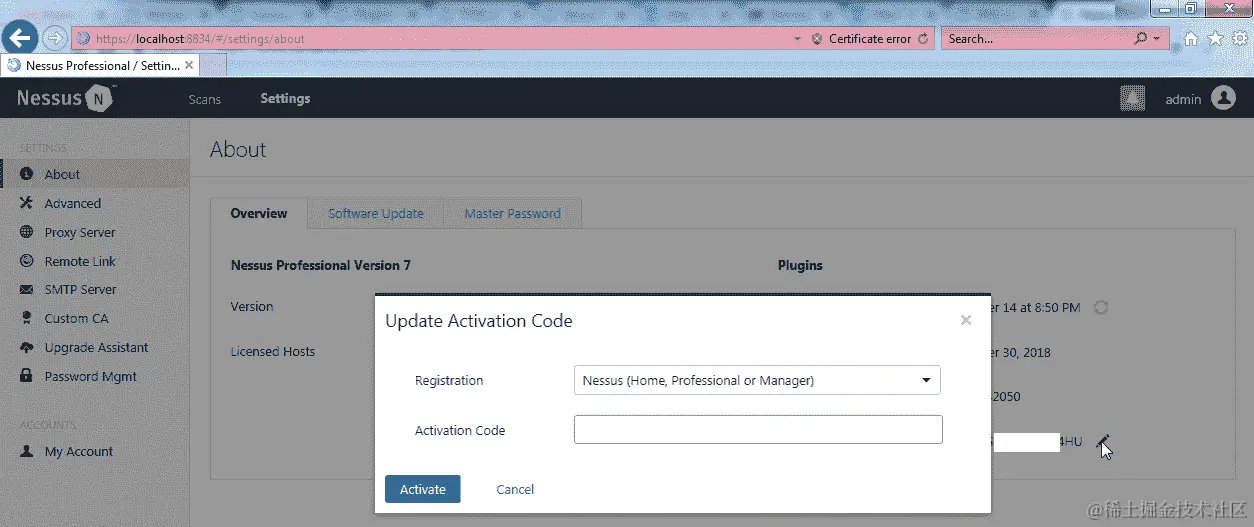Open the search provider dropdown arrow
Image resolution: width=1254 pixels, height=527 pixels.
coord(1157,39)
